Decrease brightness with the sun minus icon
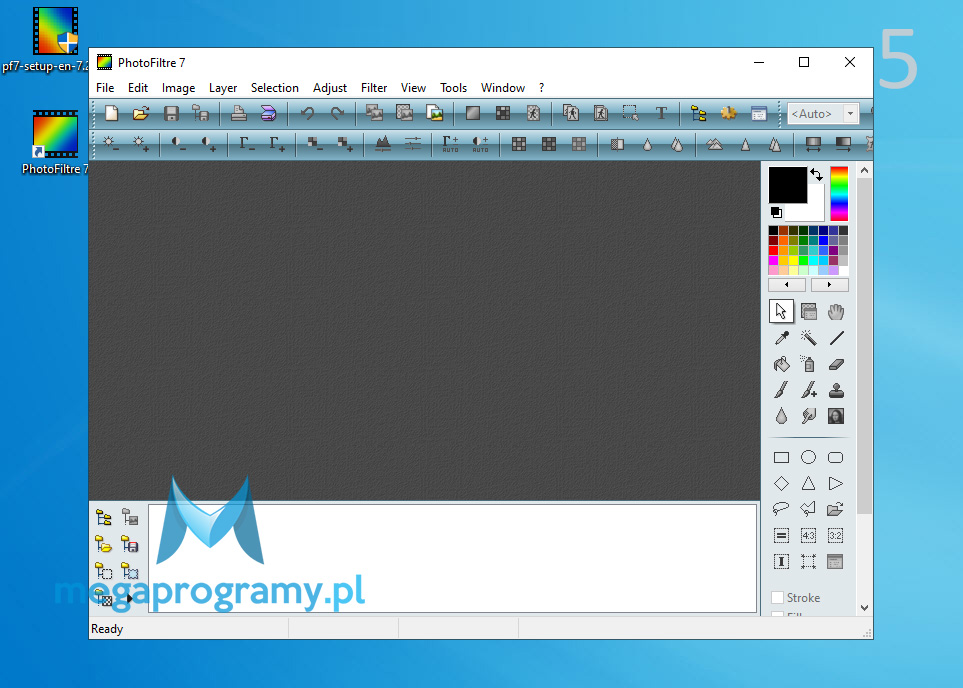The height and width of the screenshot is (688, 963). 111,144
